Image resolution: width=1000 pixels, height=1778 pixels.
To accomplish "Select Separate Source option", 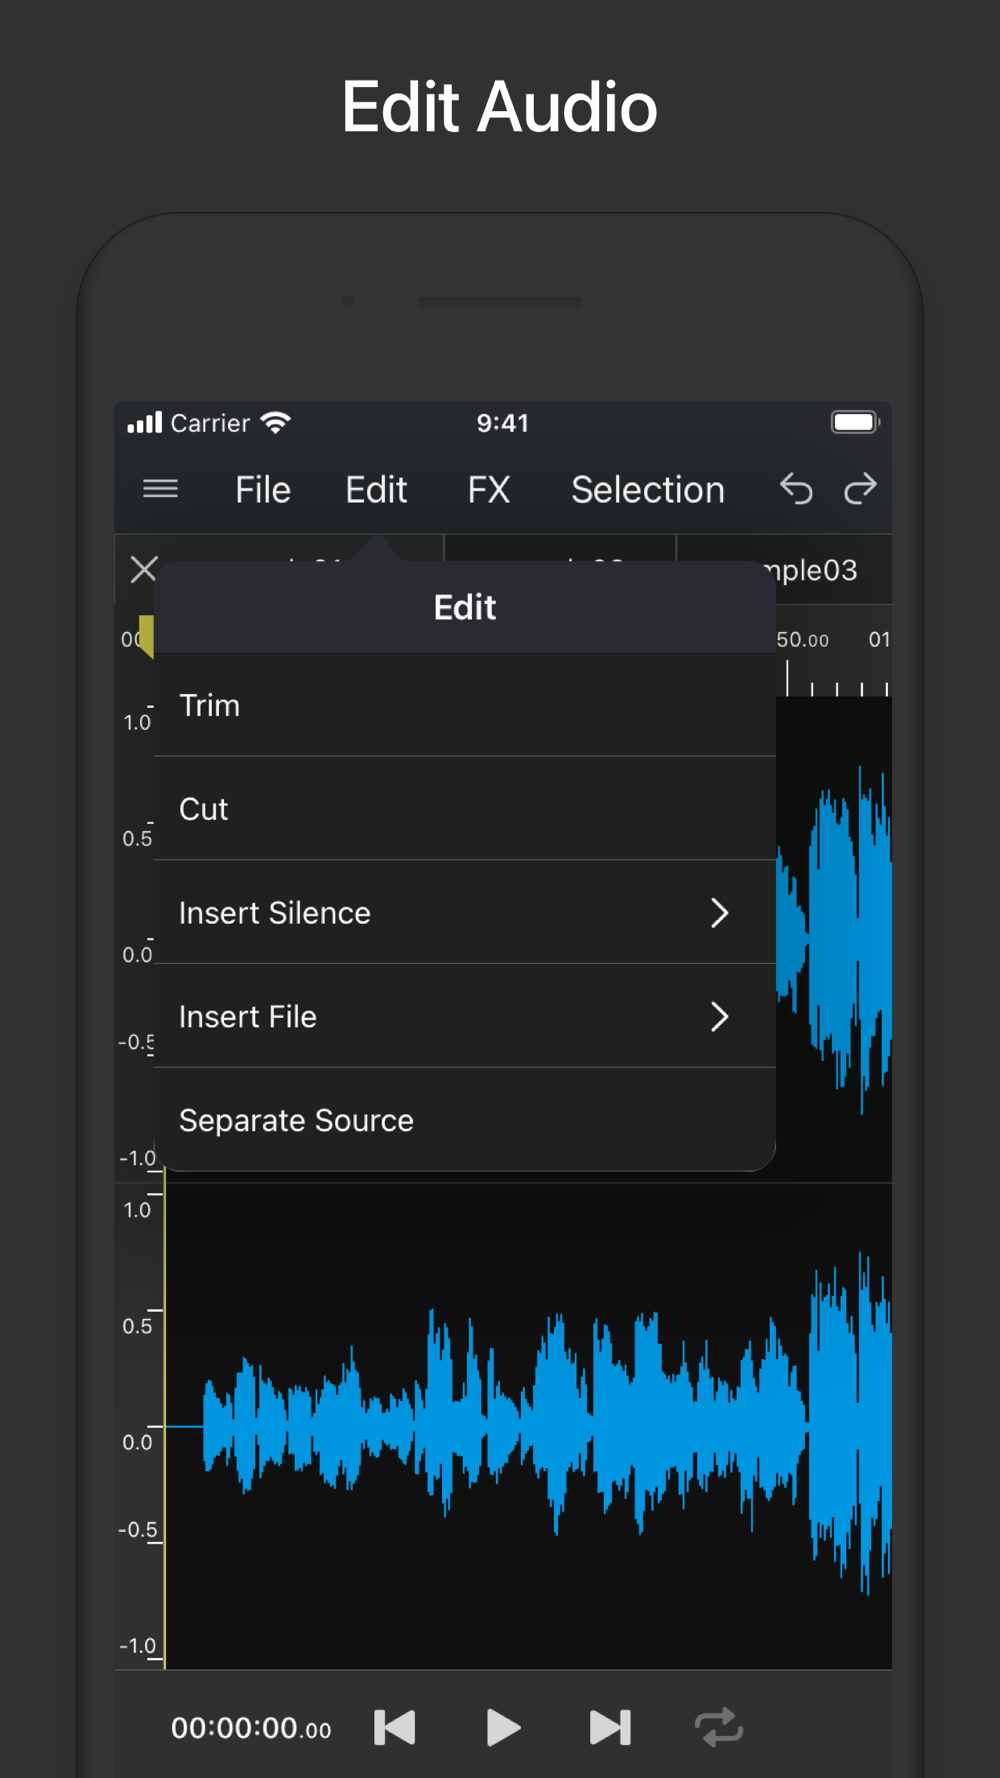I will pos(296,1121).
